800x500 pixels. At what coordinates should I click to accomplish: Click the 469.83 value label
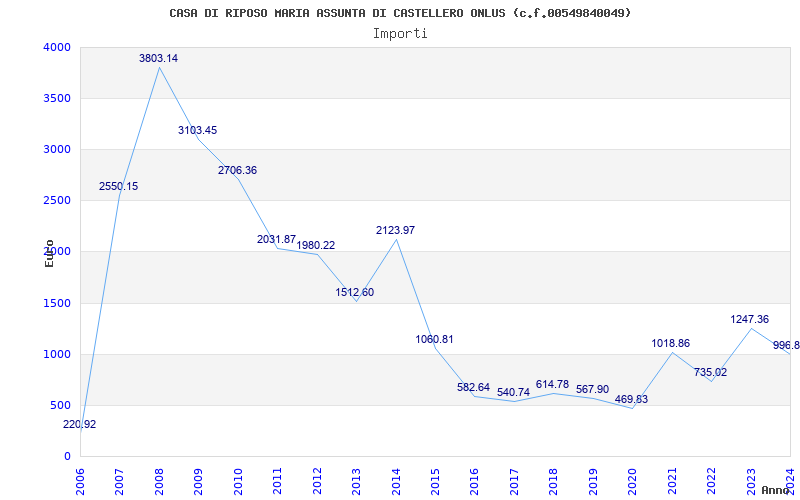(632, 399)
